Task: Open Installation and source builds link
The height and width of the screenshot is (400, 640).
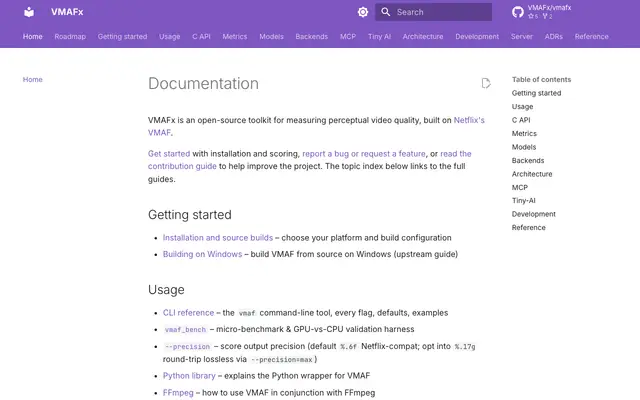Action: pyautogui.click(x=218, y=238)
